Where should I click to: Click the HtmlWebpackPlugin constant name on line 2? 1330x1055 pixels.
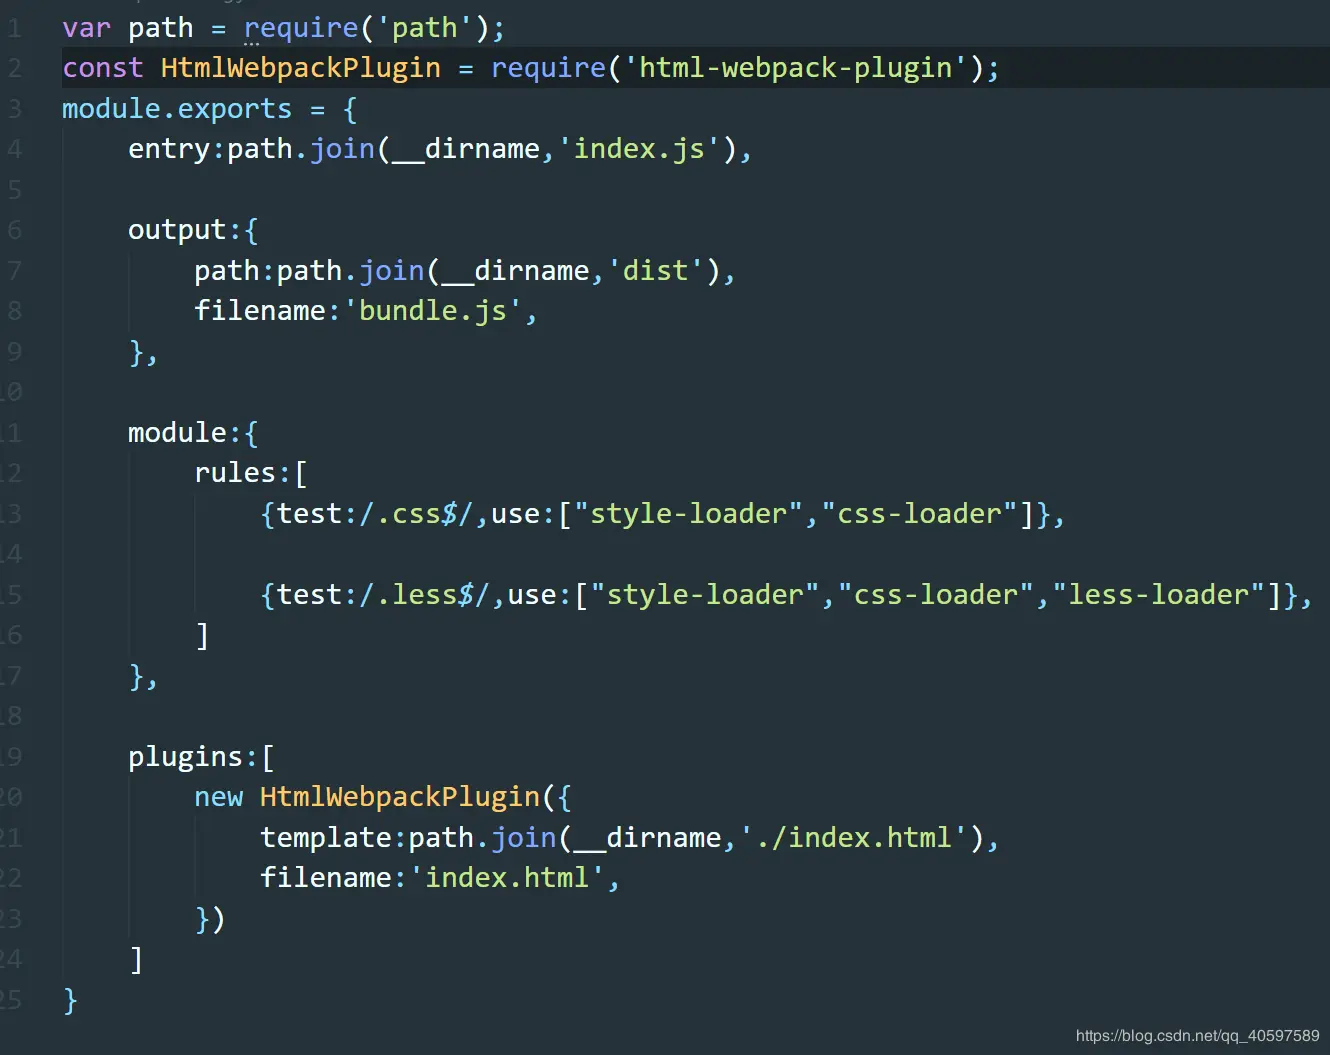tap(300, 68)
